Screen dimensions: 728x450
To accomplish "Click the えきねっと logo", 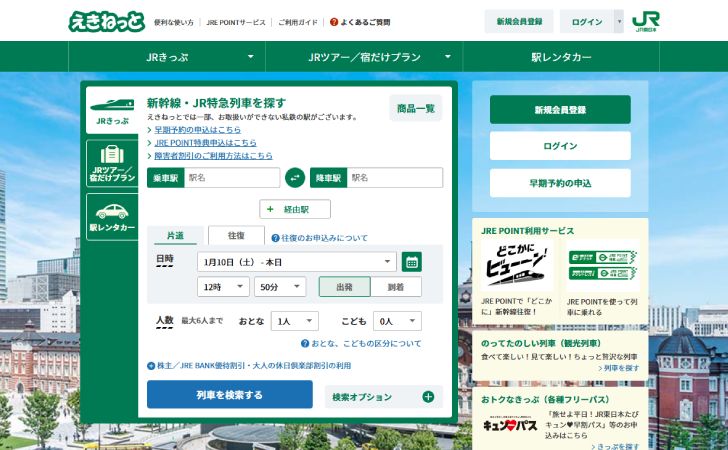I will 106,21.
